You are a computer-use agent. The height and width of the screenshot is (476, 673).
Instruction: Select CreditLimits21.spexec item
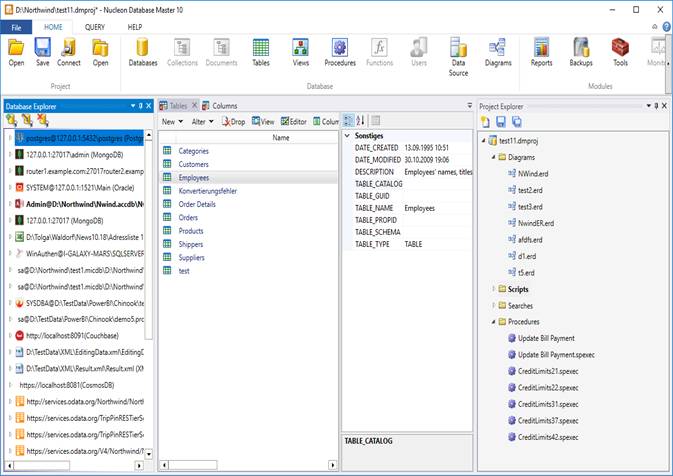[548, 371]
